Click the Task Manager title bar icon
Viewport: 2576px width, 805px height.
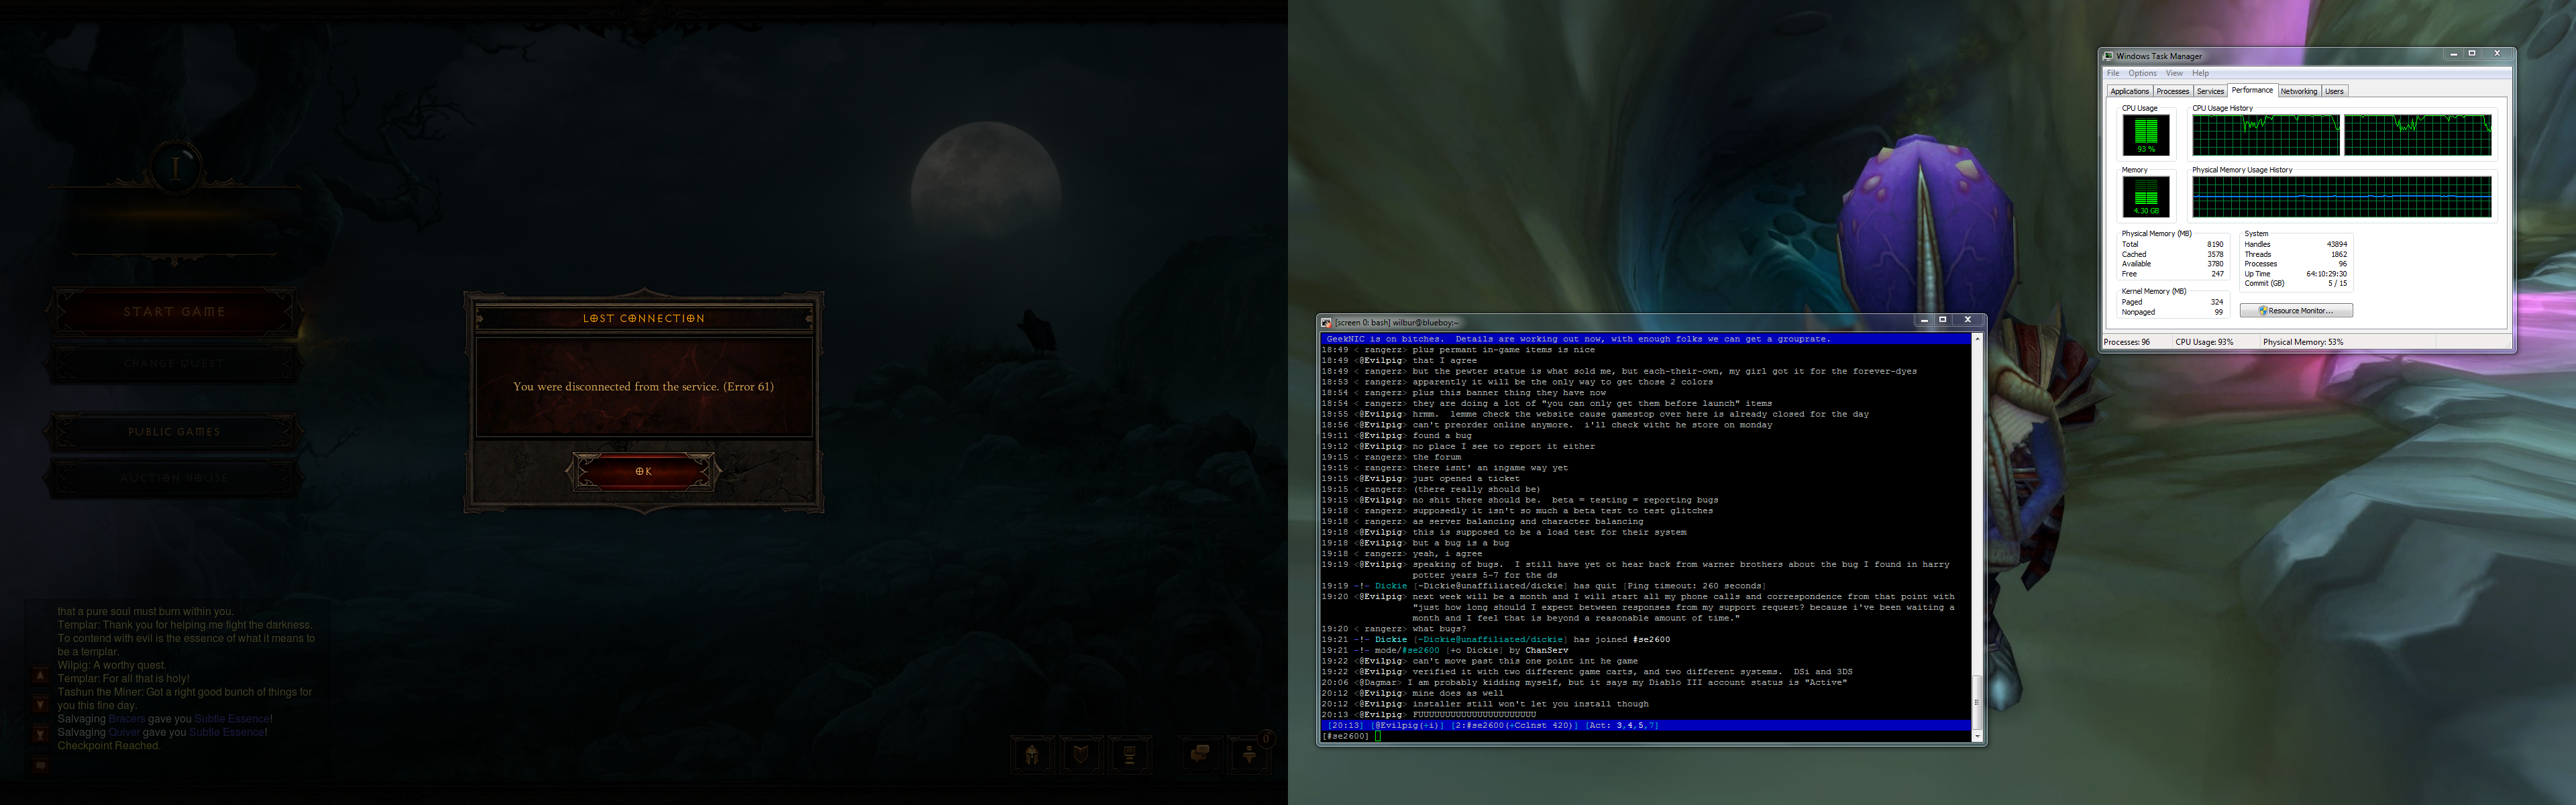(2109, 56)
